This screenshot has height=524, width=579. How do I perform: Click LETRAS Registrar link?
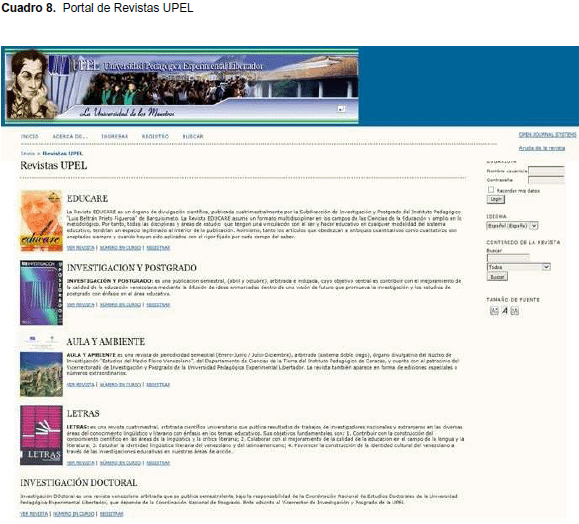(158, 463)
